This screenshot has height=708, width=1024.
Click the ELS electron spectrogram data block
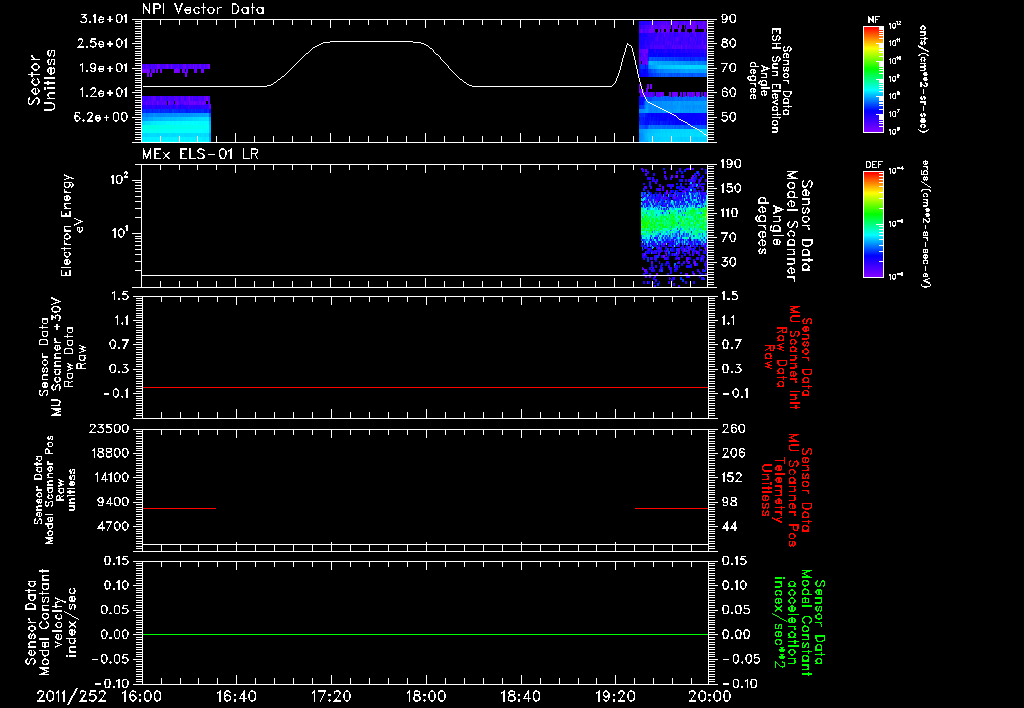(674, 225)
